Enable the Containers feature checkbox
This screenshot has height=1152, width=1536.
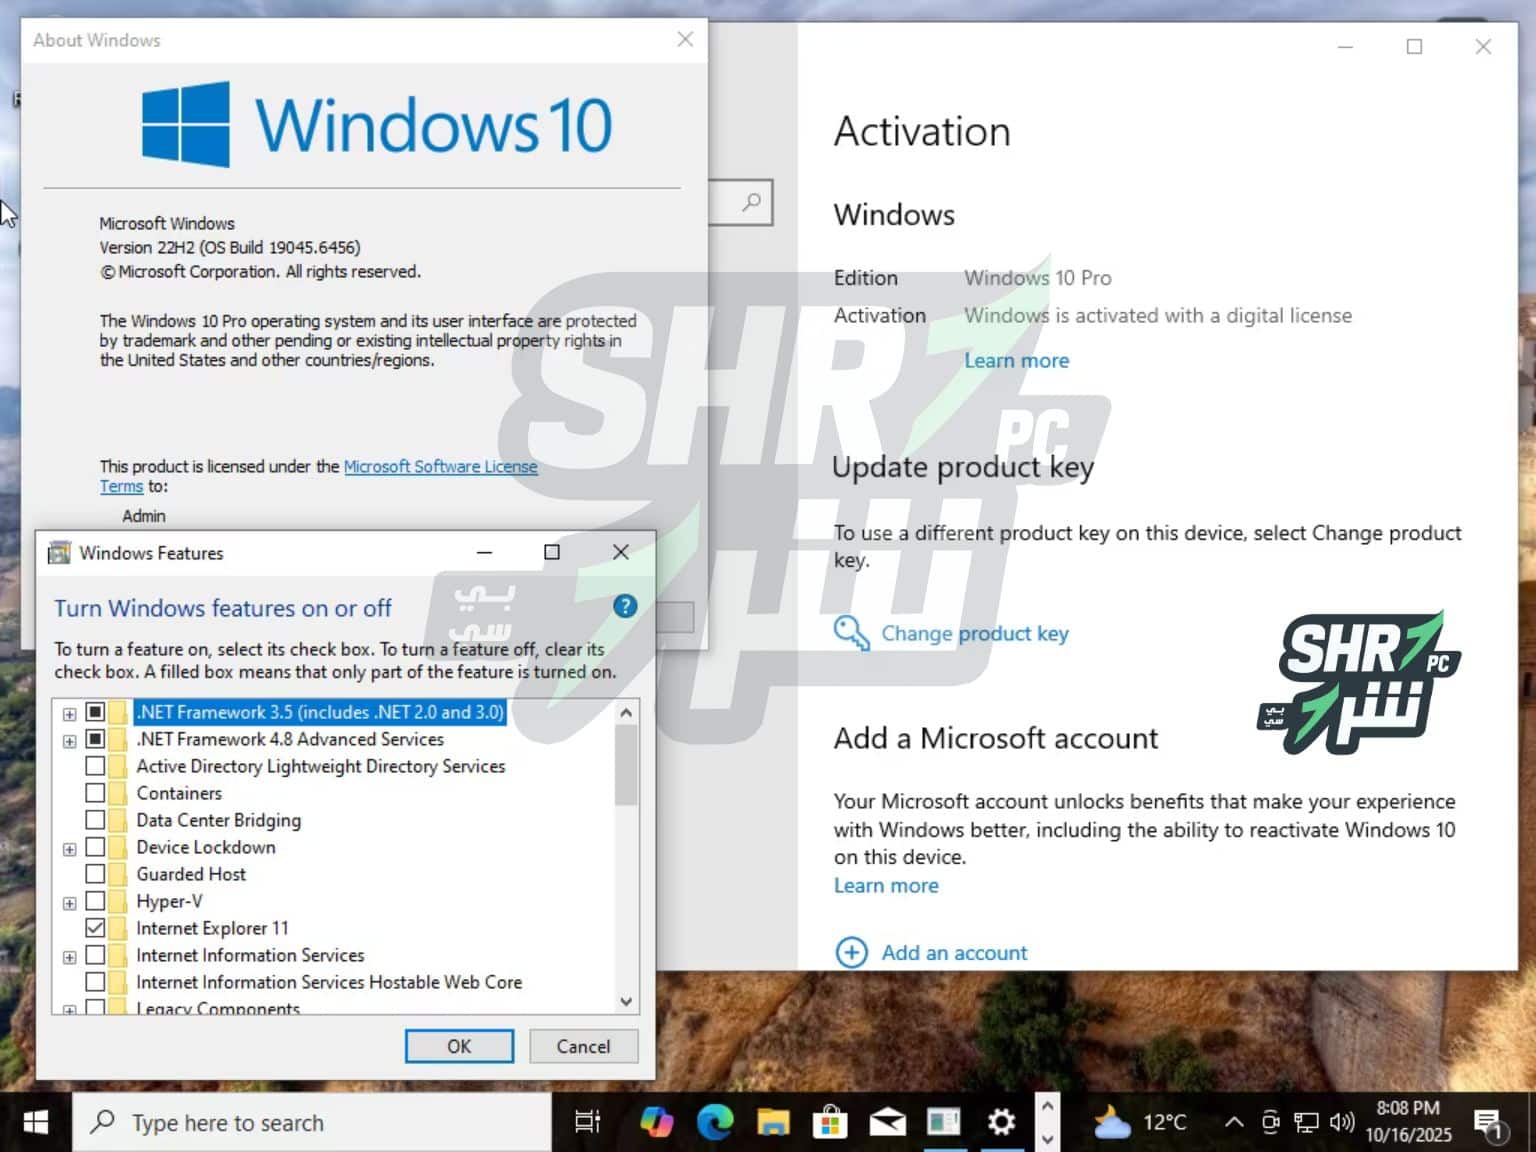click(95, 793)
